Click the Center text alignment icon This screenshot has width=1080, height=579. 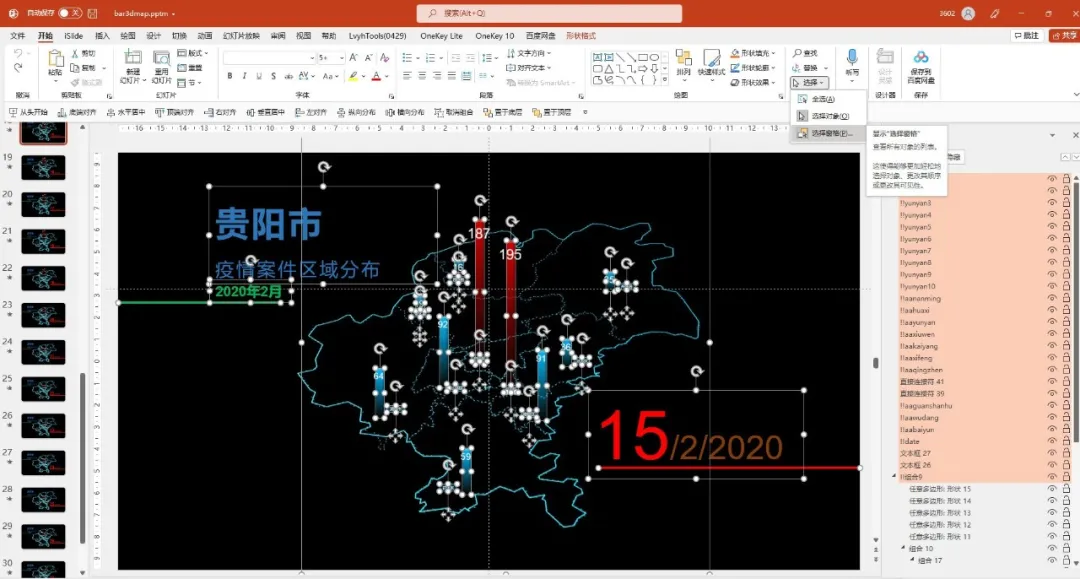[422, 76]
